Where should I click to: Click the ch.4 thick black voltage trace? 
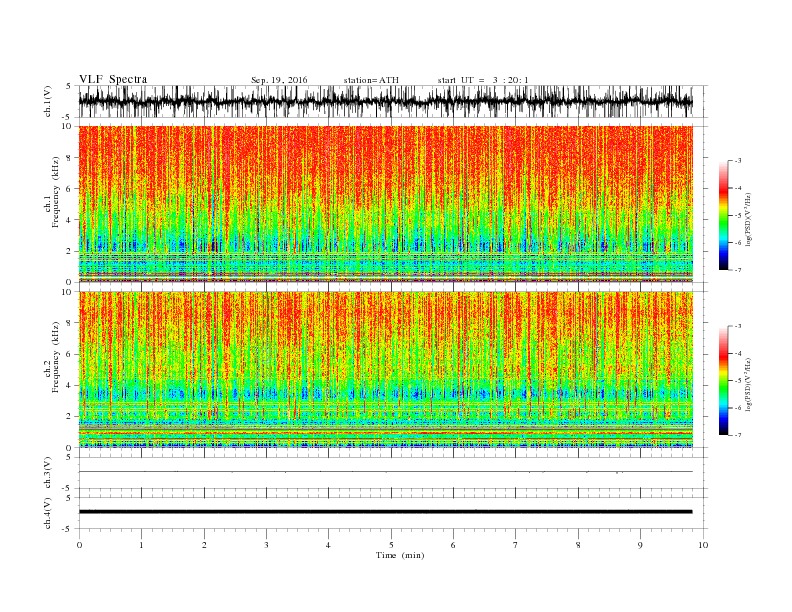coord(386,512)
